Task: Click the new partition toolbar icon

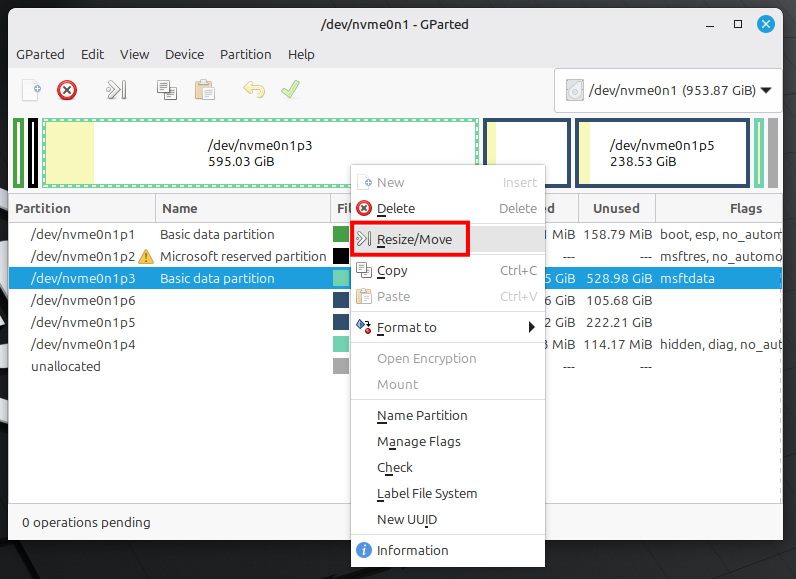Action: coord(32,90)
